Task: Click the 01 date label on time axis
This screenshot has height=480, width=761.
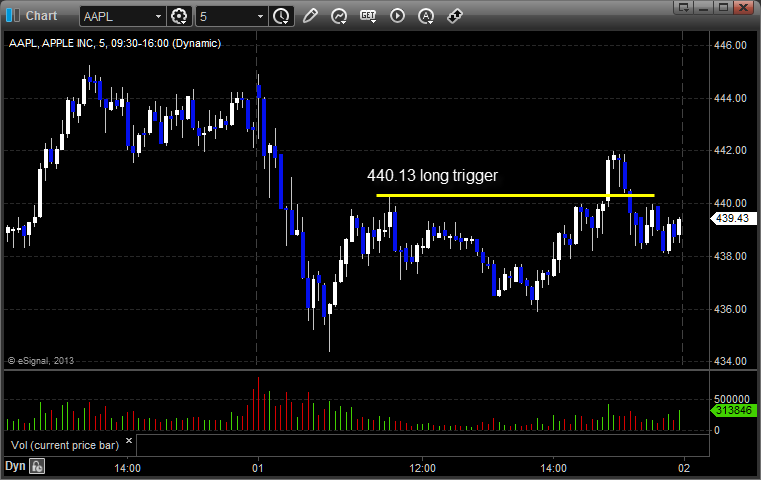Action: point(258,468)
